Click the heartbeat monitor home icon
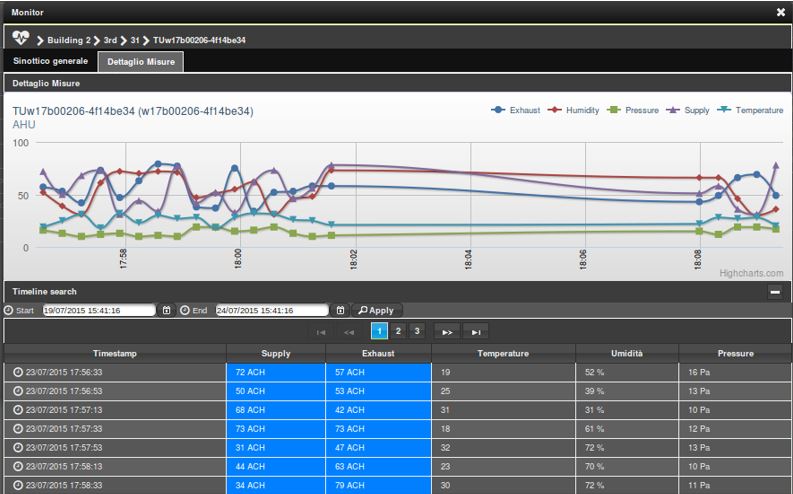The image size is (793, 494). [21, 38]
